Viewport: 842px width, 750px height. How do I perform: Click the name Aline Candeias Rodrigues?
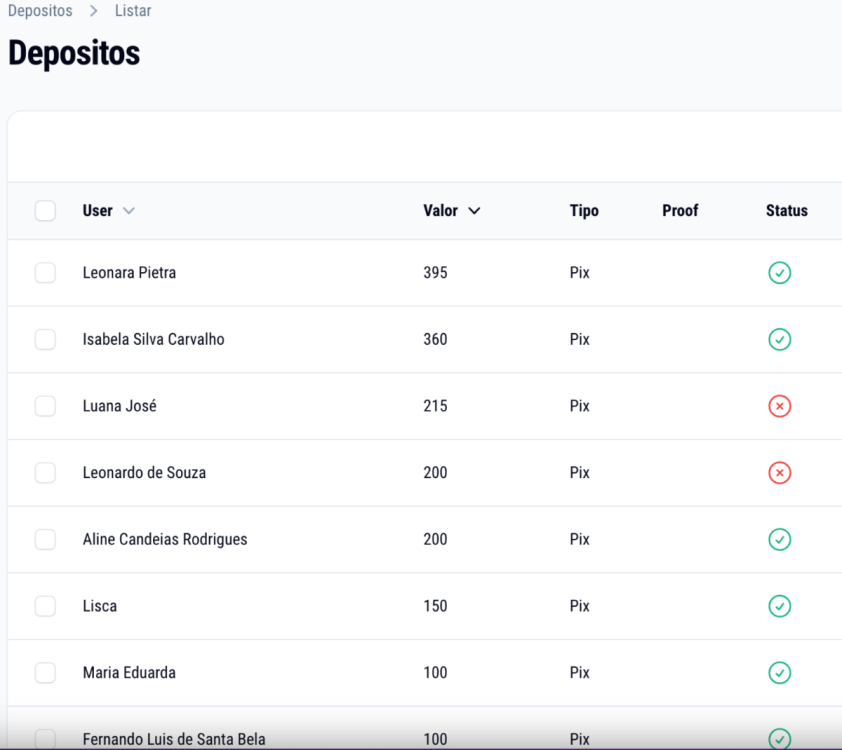click(x=165, y=539)
